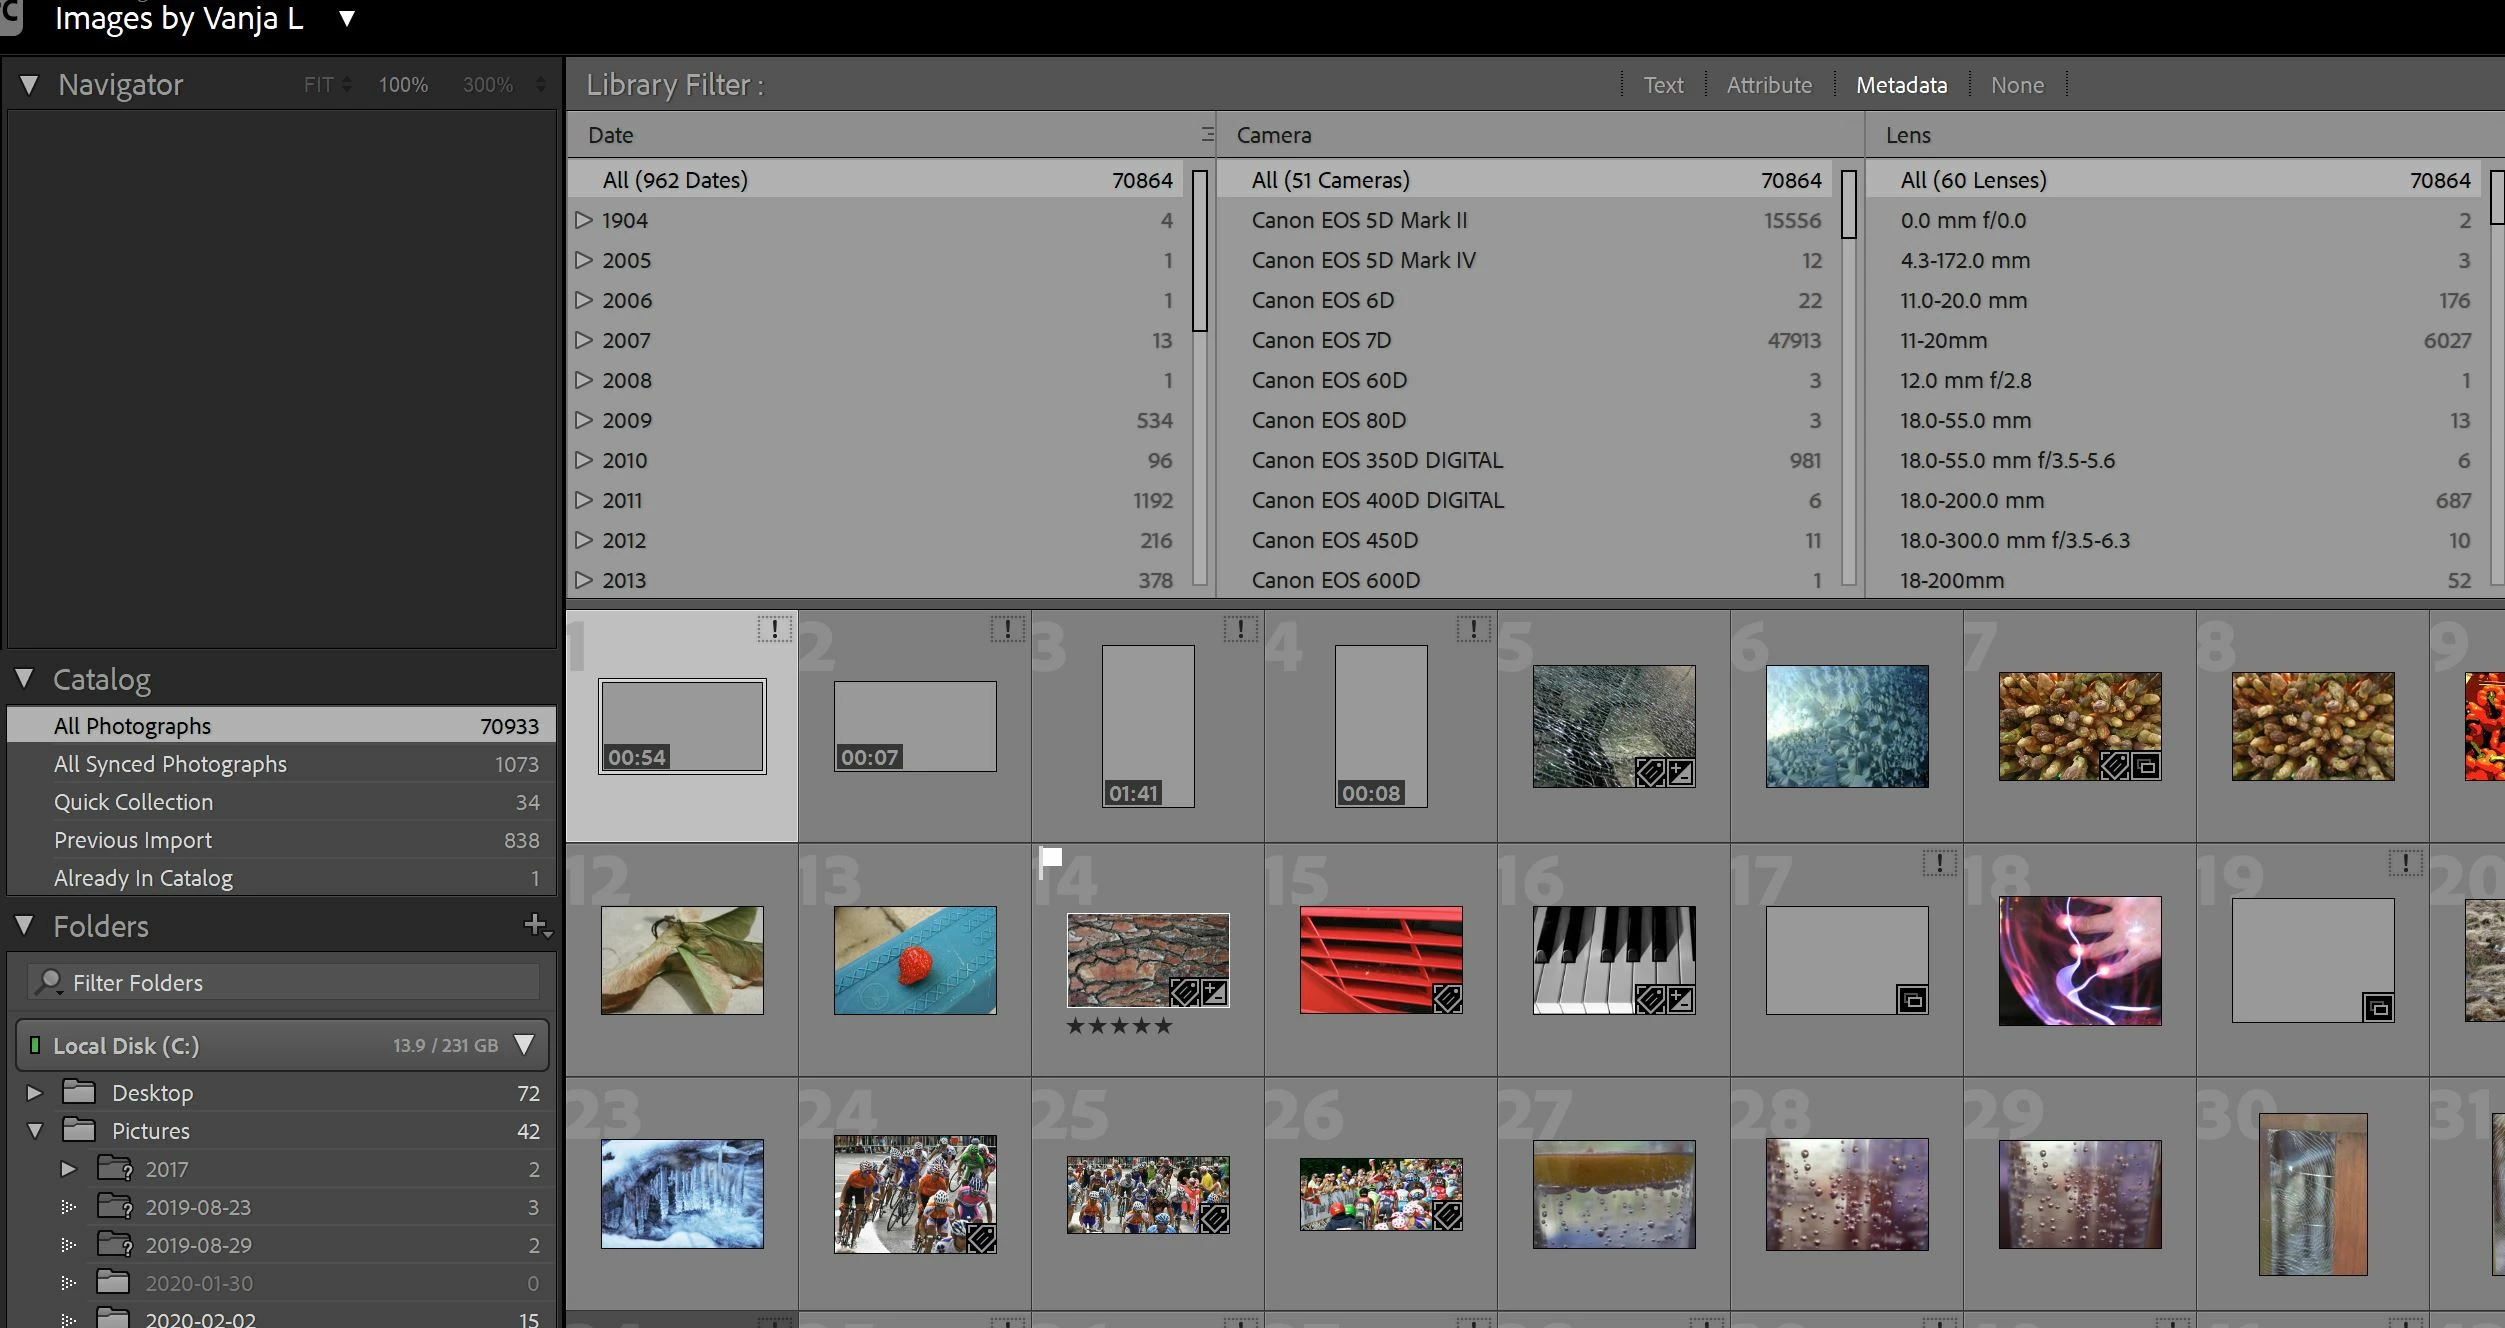
Task: Expand the Desktop folder
Action: [34, 1093]
